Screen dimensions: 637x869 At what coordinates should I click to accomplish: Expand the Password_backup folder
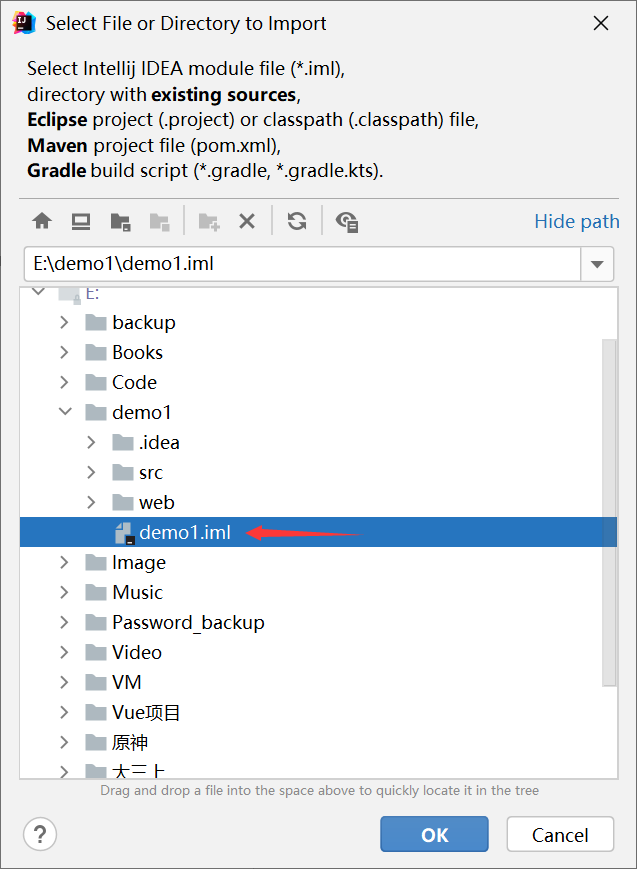[64, 622]
